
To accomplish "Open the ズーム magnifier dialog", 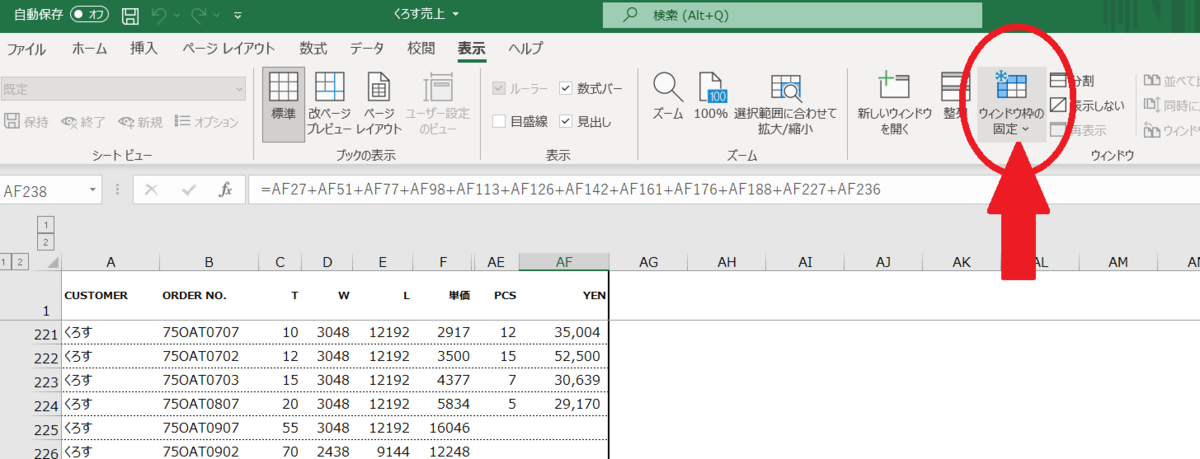I will [x=667, y=97].
